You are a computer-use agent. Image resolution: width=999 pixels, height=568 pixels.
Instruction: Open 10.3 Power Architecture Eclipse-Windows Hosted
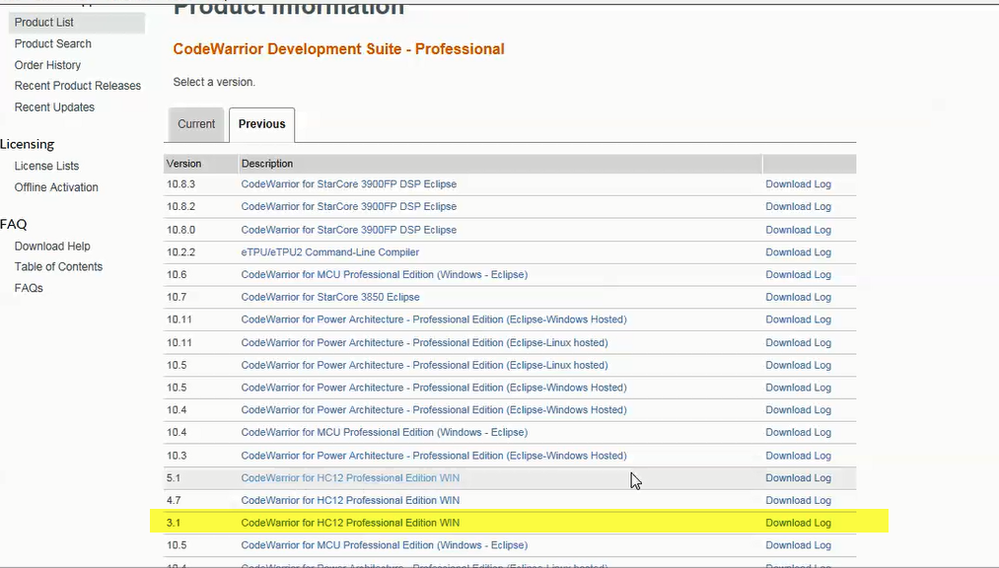point(434,455)
